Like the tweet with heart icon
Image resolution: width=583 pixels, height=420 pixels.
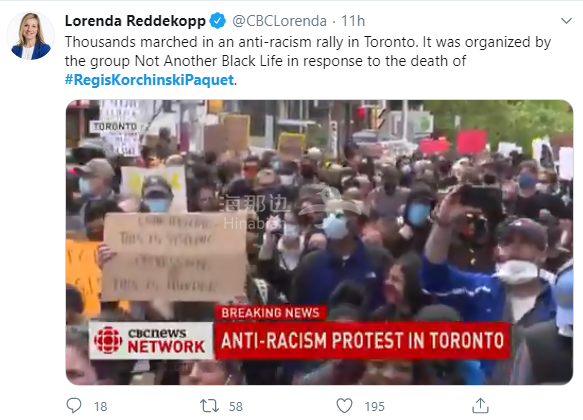(x=344, y=406)
